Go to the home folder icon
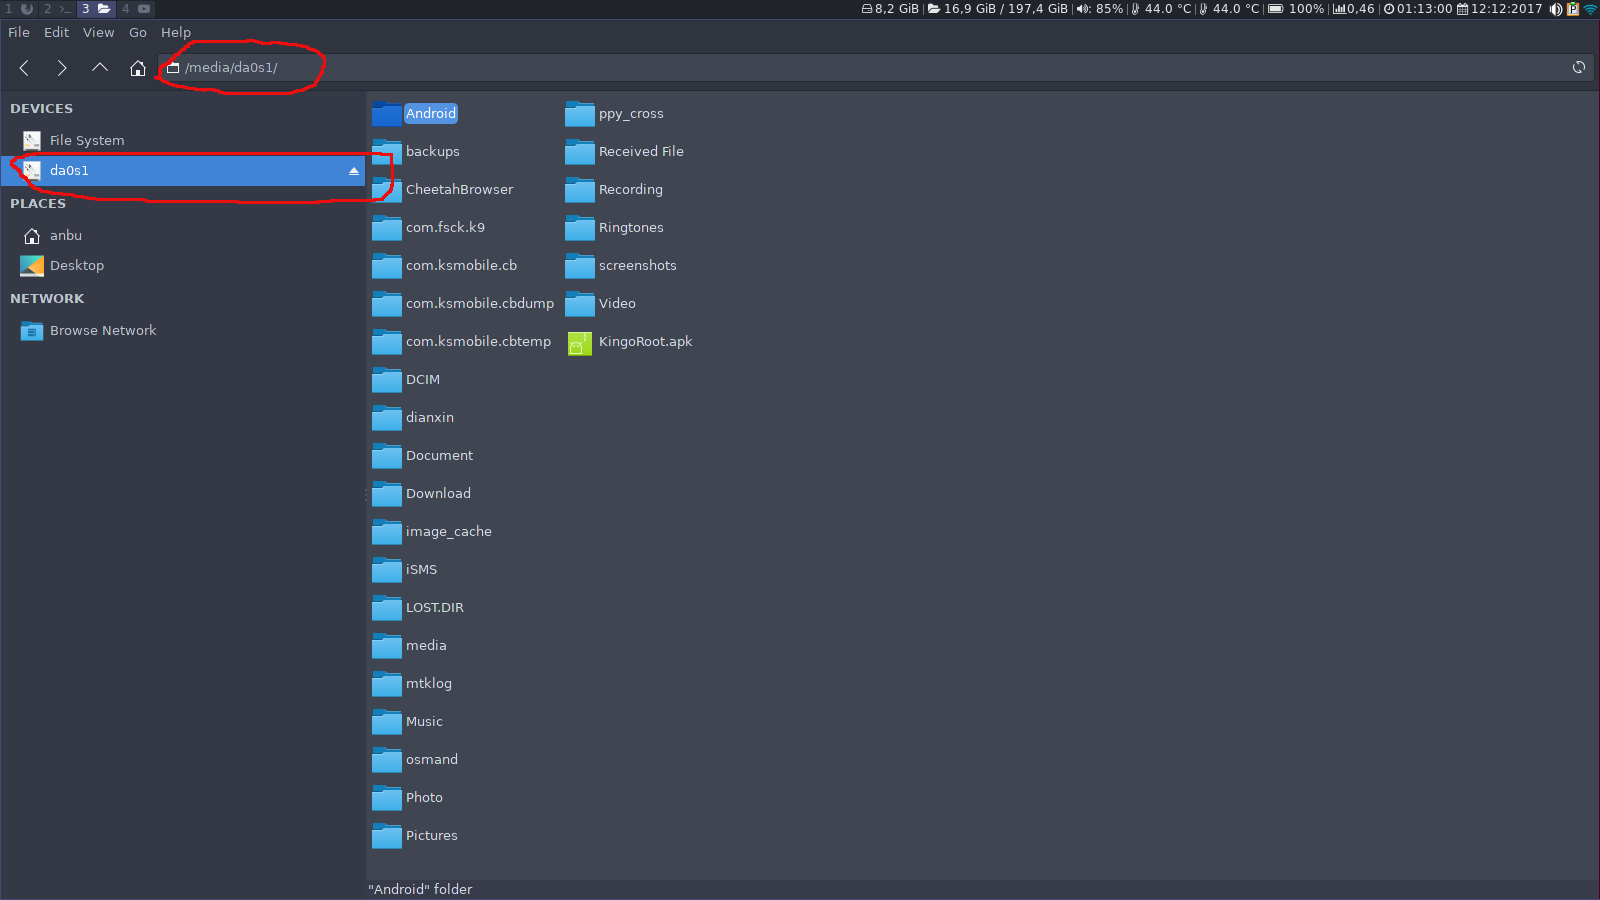 point(138,68)
